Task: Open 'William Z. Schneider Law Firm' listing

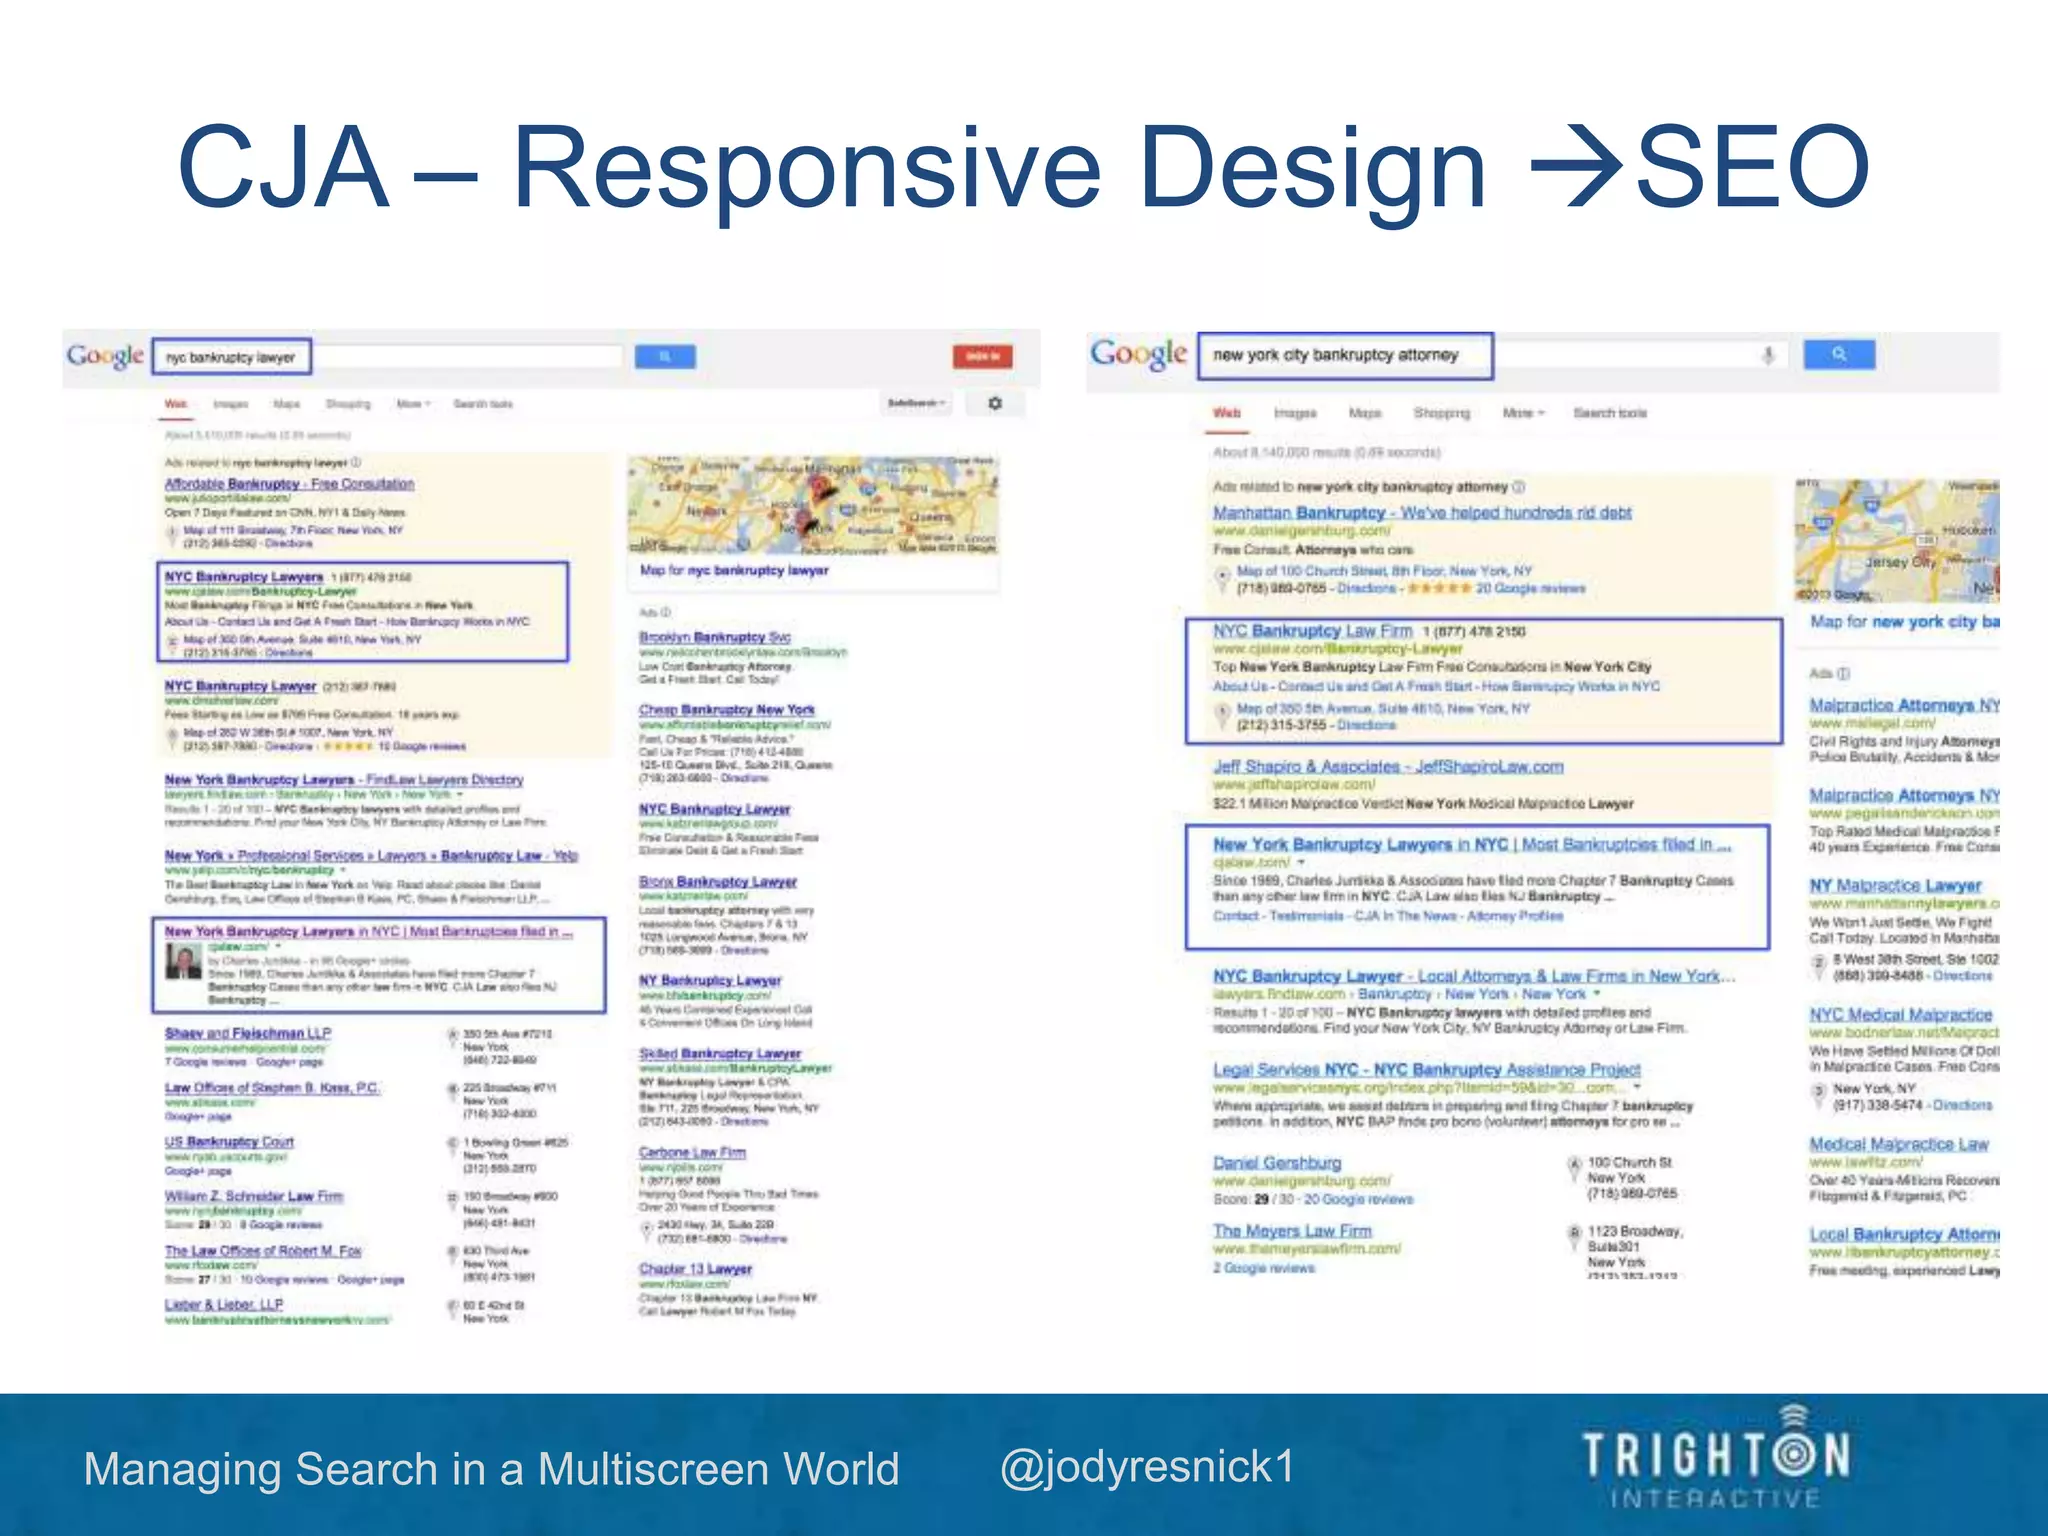Action: [x=254, y=1196]
